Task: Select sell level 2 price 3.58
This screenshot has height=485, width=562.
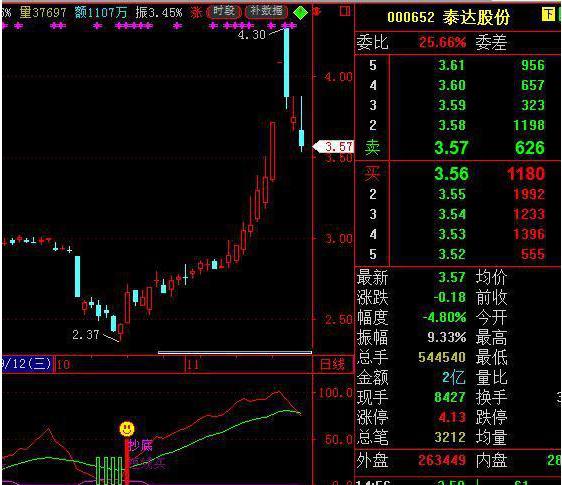Action: coord(452,125)
